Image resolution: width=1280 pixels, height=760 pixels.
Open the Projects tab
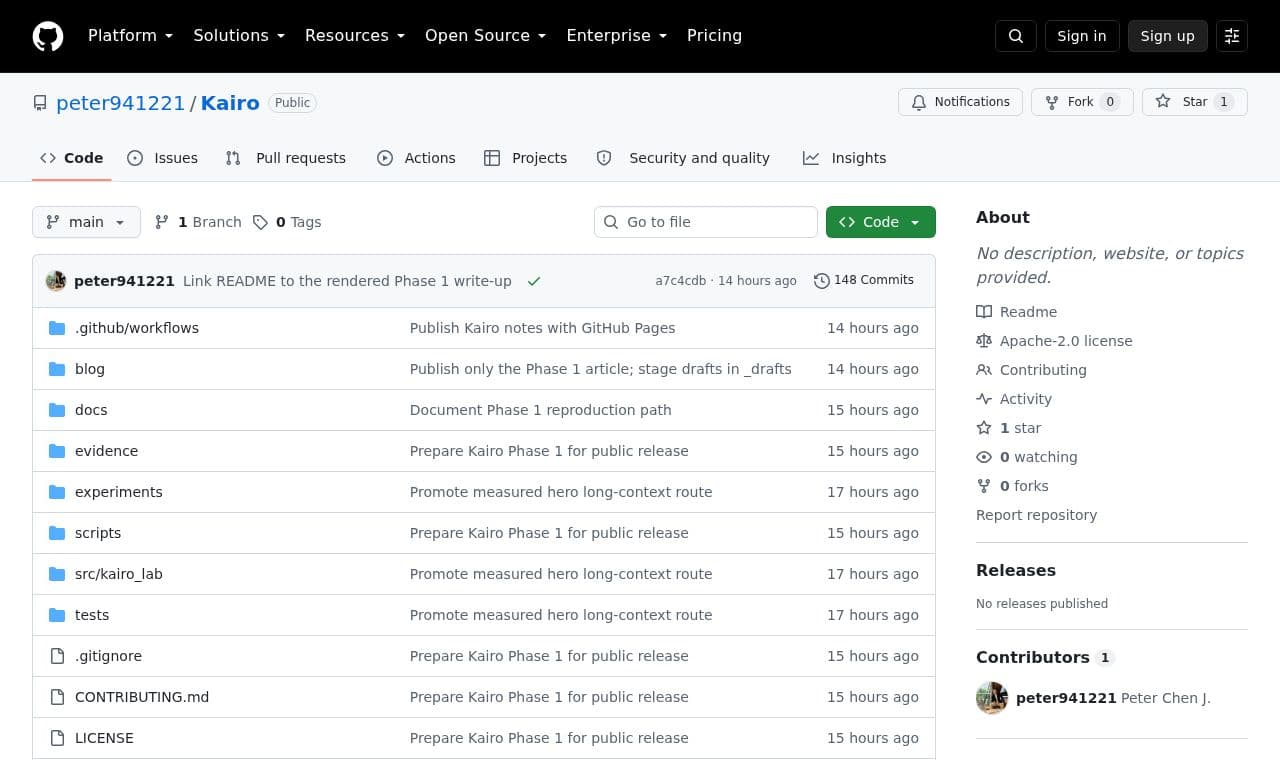(x=526, y=158)
